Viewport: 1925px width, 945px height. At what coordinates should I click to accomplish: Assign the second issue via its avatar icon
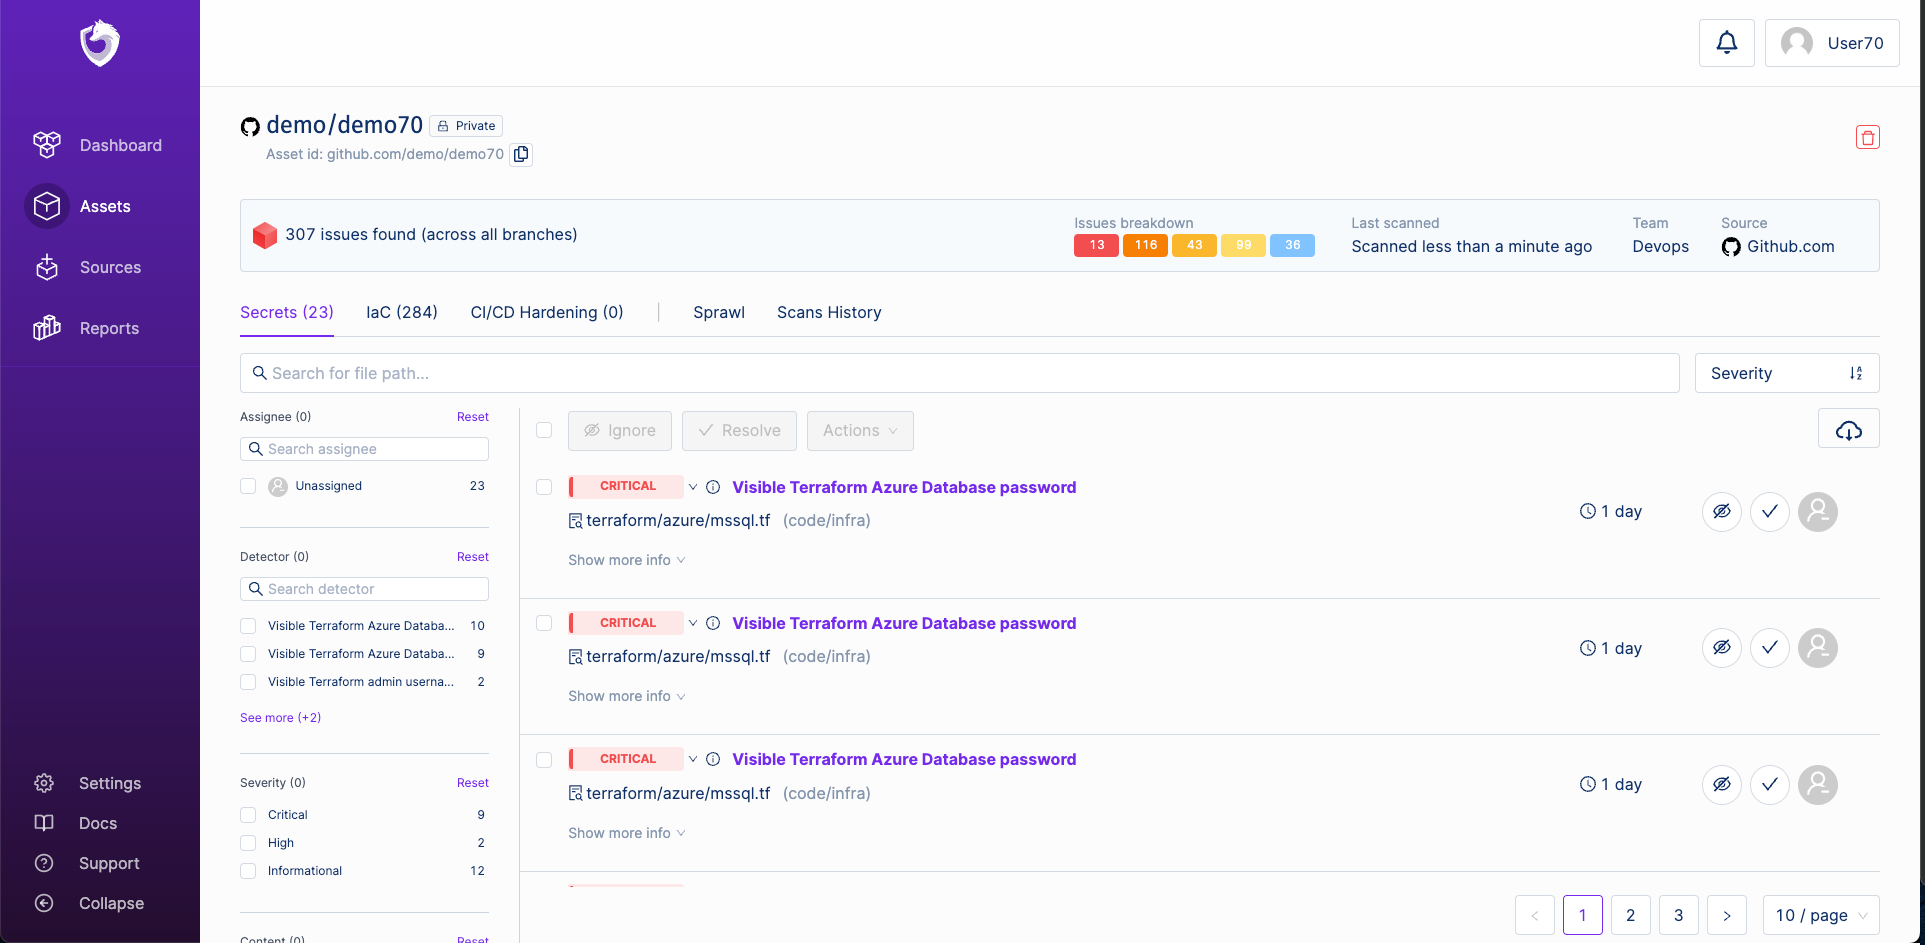1818,648
